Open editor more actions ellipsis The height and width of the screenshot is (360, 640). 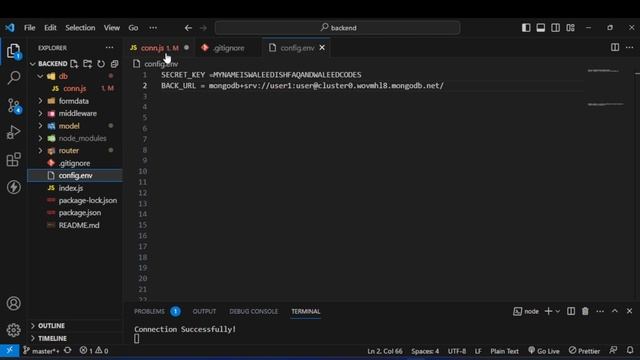pyautogui.click(x=629, y=47)
